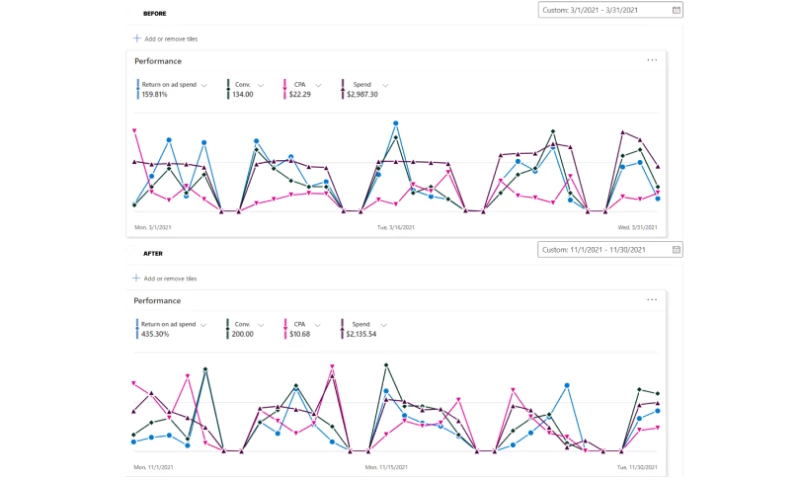The height and width of the screenshot is (480, 800).
Task: Expand the Conv. 200.00 metric dropdown
Action: pyautogui.click(x=261, y=324)
